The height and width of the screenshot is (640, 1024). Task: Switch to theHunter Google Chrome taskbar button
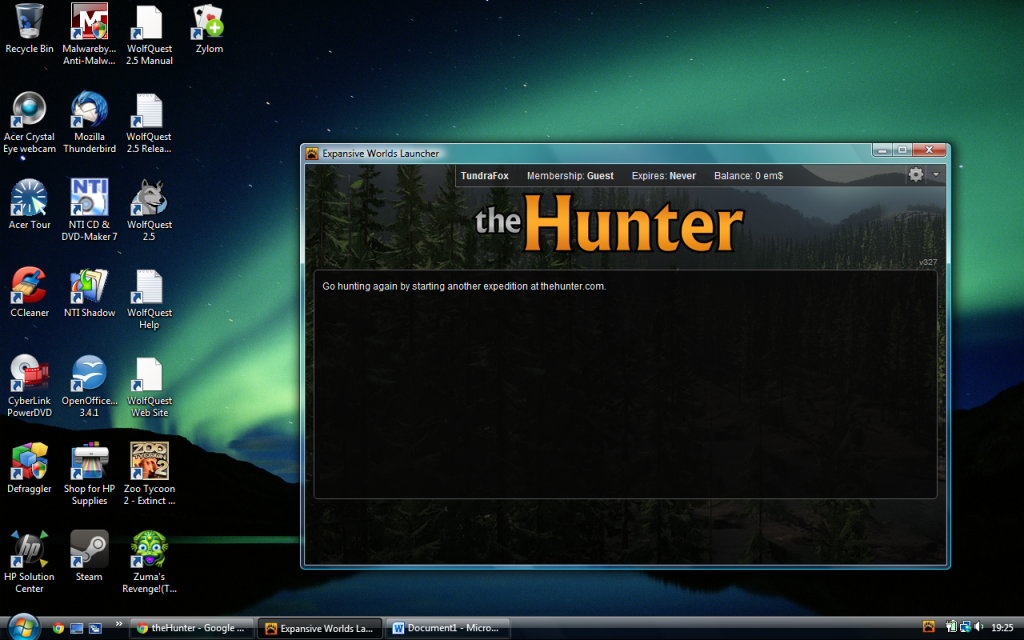[193, 628]
